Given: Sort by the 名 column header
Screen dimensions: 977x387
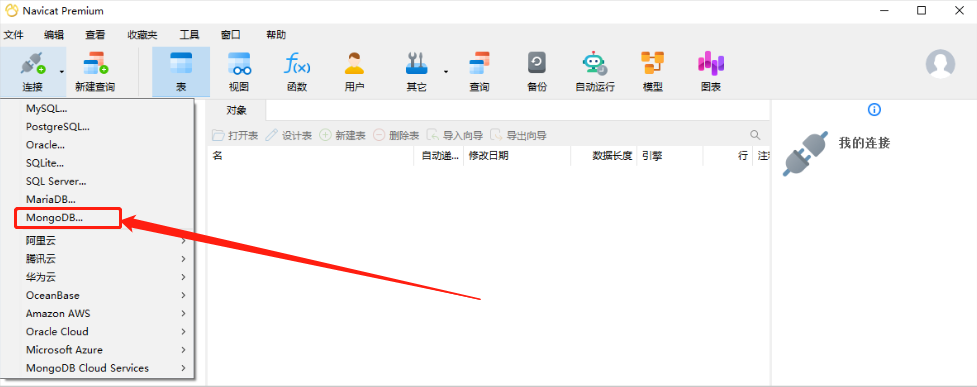Looking at the screenshot, I should 310,156.
